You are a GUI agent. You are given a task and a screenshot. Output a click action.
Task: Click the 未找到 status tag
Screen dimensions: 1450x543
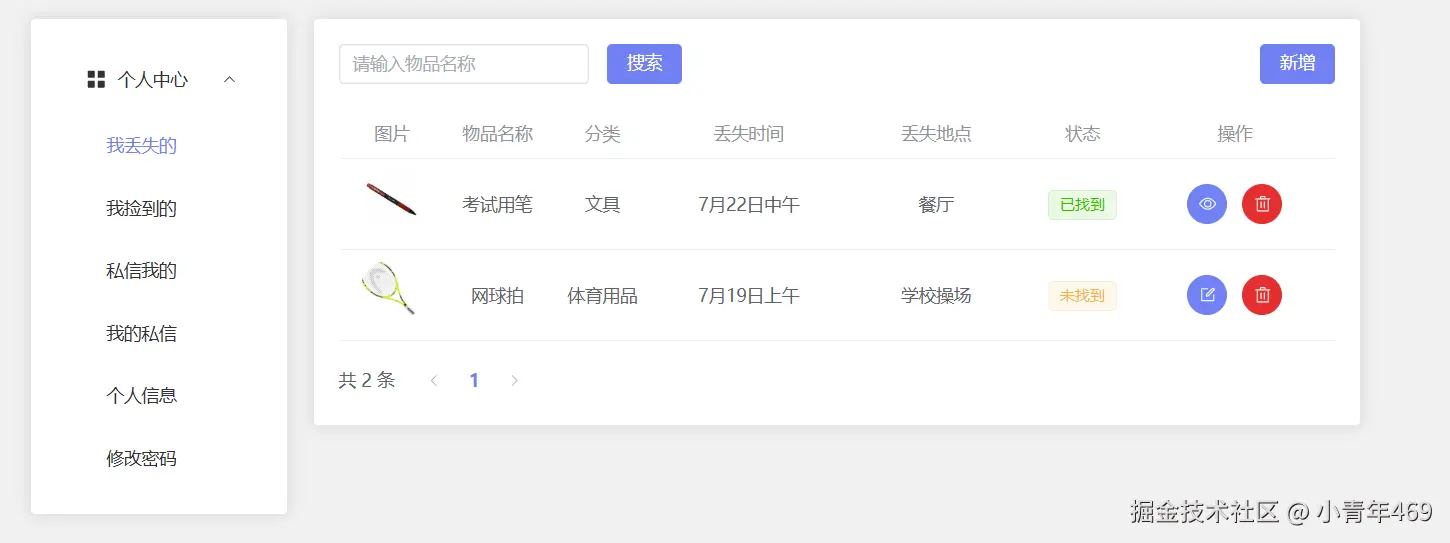click(x=1082, y=296)
